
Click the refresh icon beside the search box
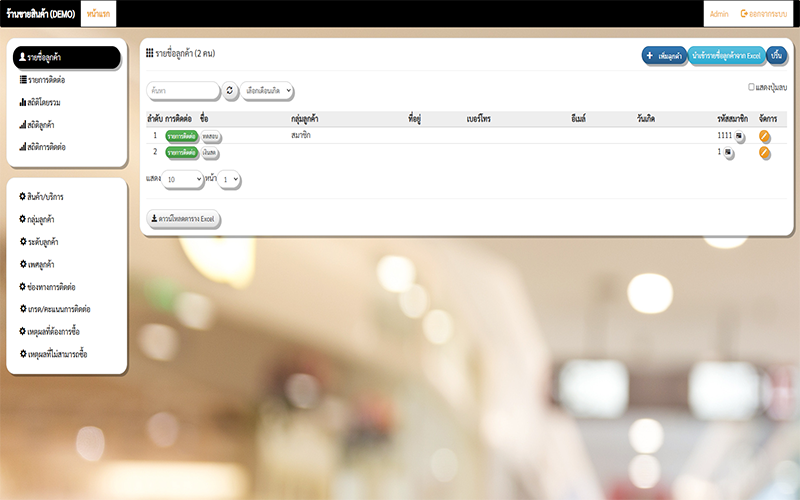230,91
